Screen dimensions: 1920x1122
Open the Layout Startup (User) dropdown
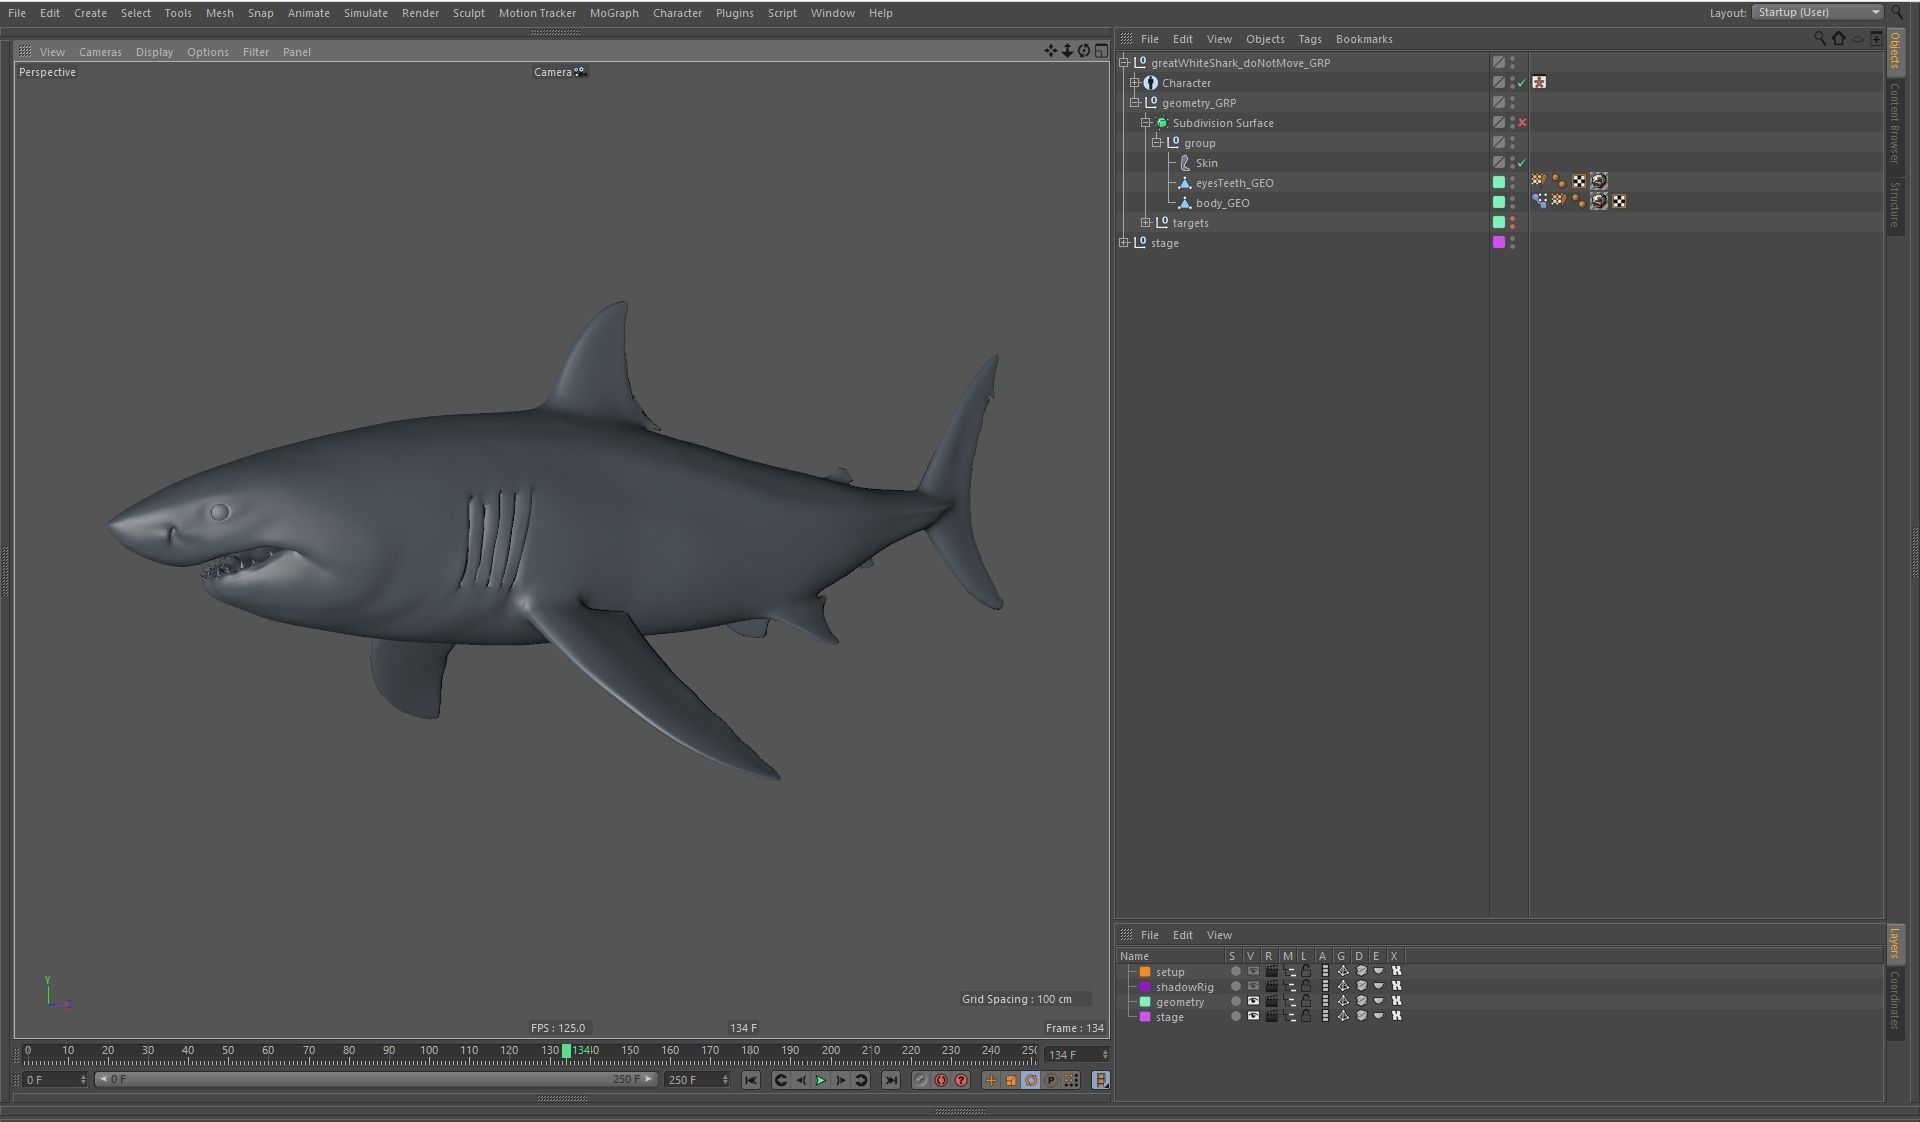coord(1818,12)
